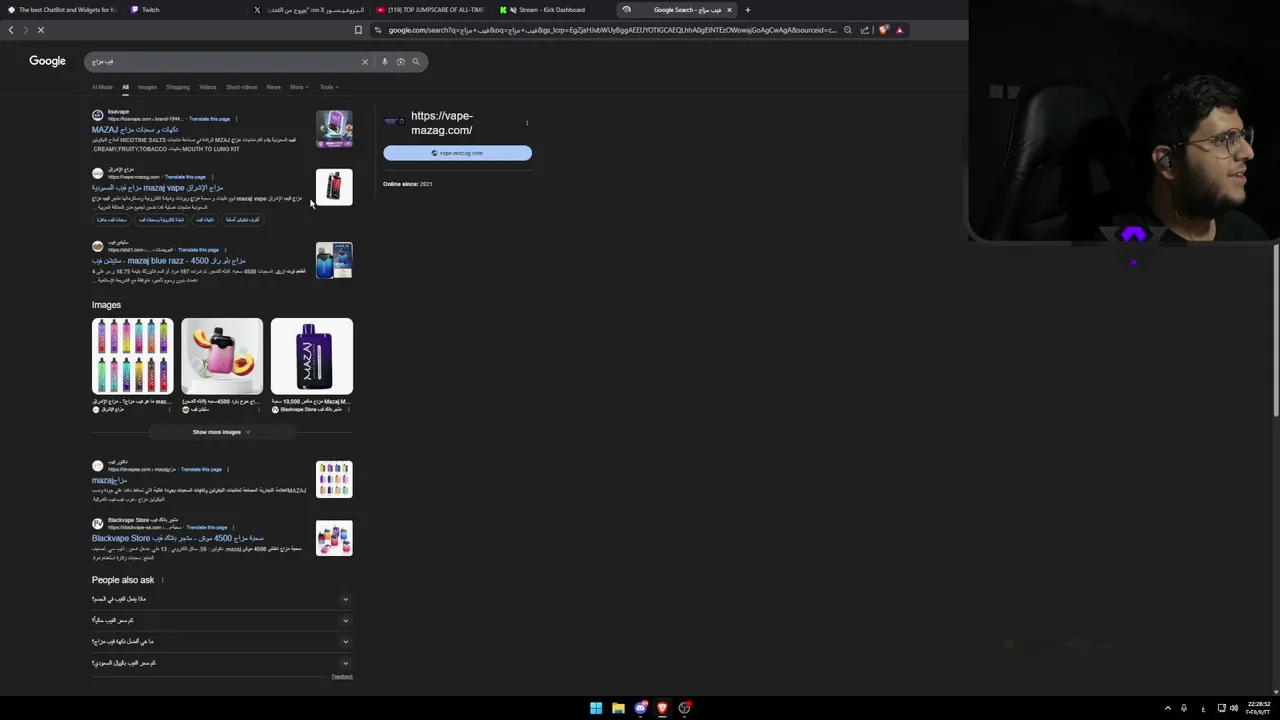Expand second People also ask question
Screen dimensions: 1280x720
221,620
